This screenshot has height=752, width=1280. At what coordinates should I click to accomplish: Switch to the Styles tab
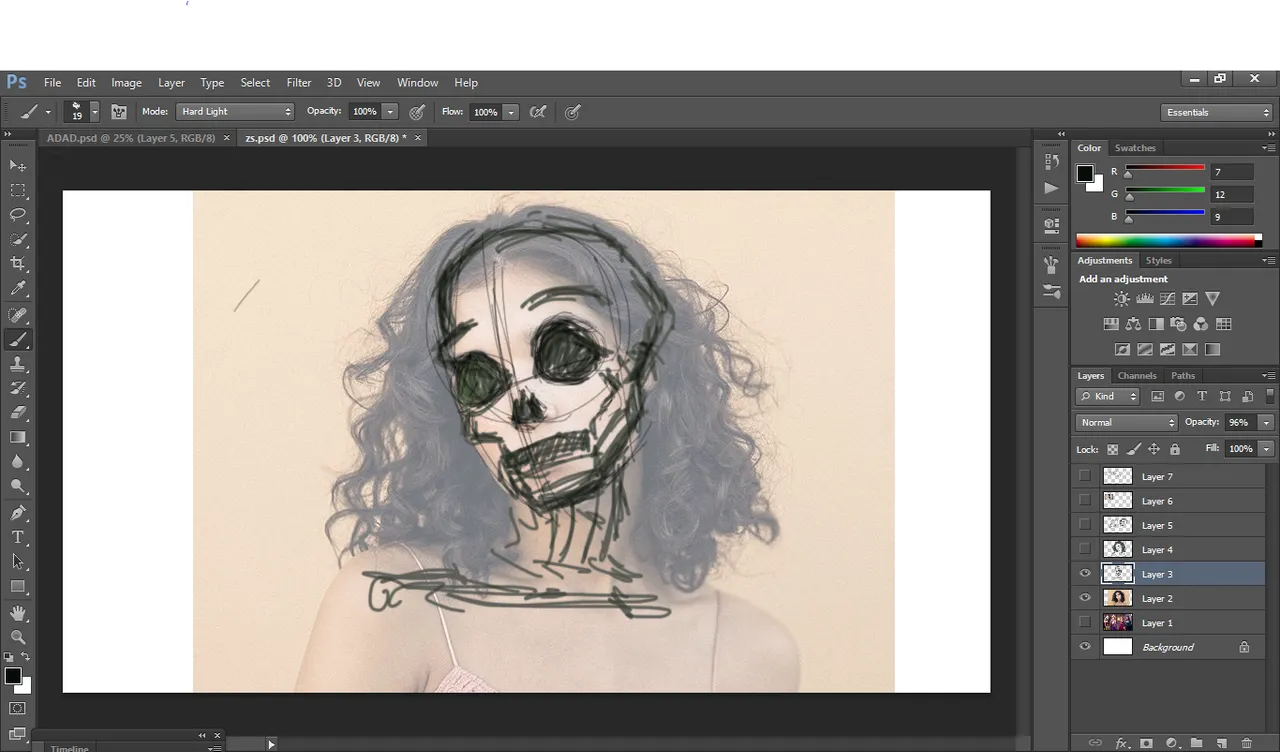click(x=1158, y=260)
